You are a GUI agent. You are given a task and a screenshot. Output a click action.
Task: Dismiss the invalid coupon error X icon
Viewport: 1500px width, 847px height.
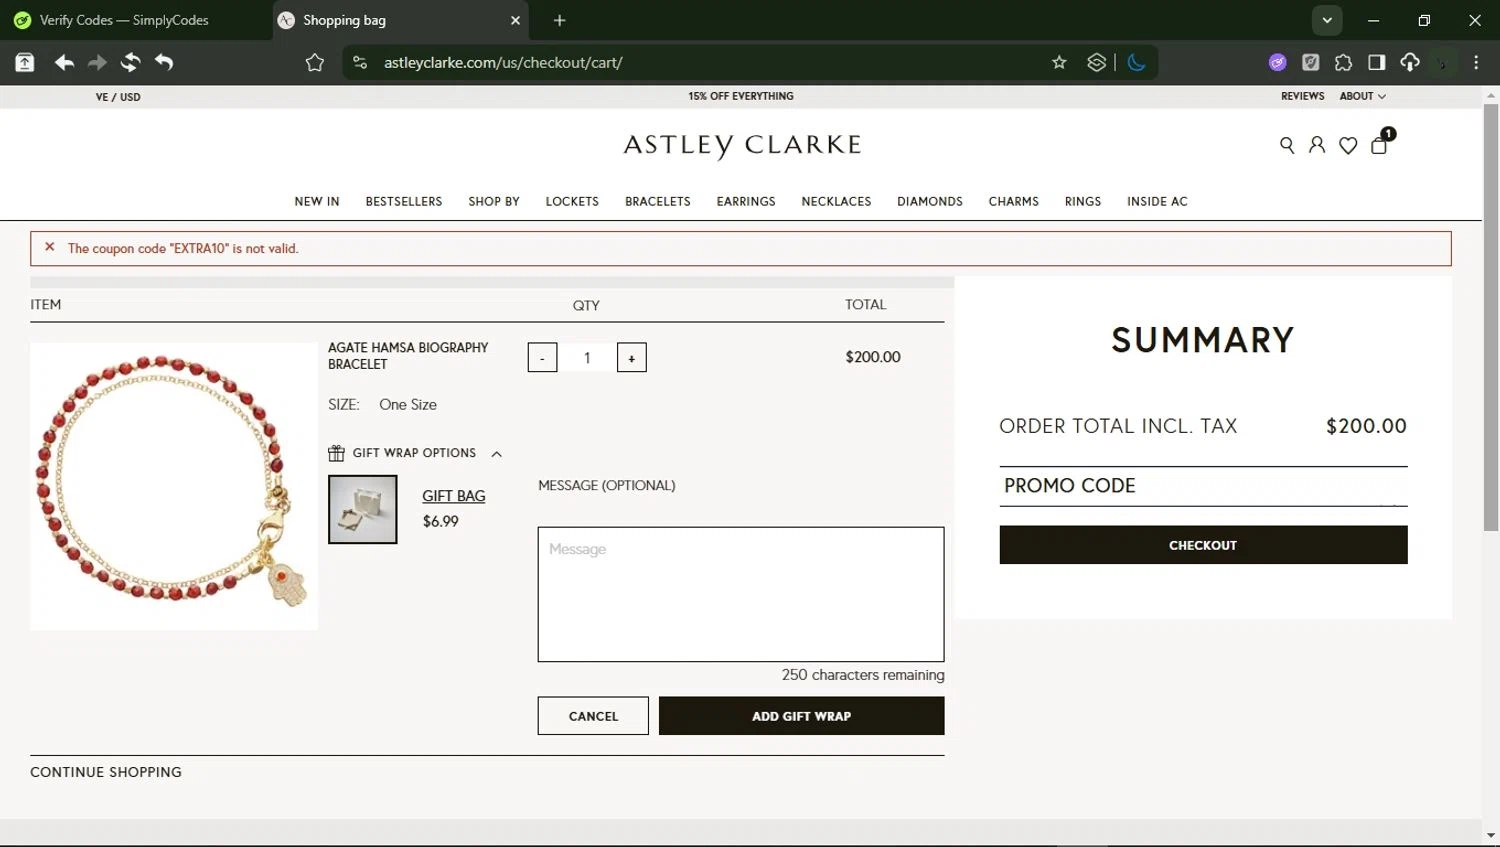click(x=49, y=247)
